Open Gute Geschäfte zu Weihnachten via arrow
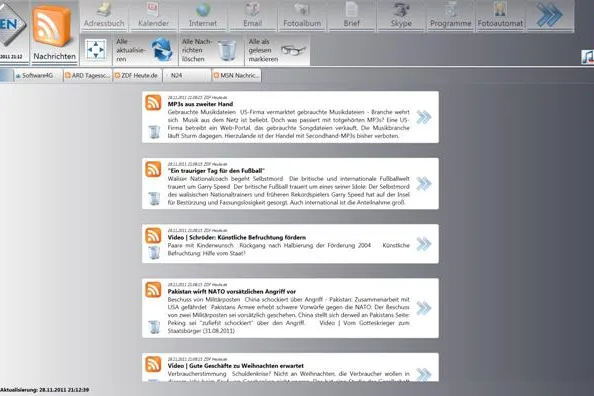 pos(424,374)
